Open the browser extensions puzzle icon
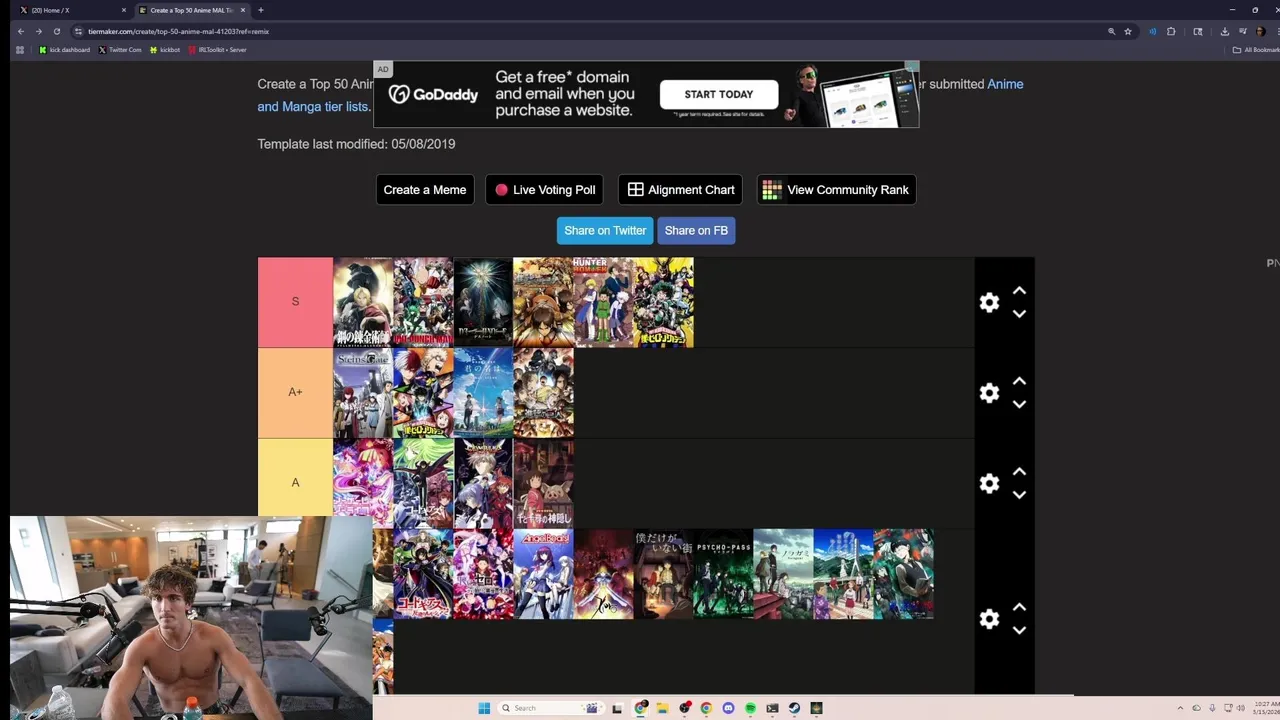The width and height of the screenshot is (1280, 720). [1171, 31]
